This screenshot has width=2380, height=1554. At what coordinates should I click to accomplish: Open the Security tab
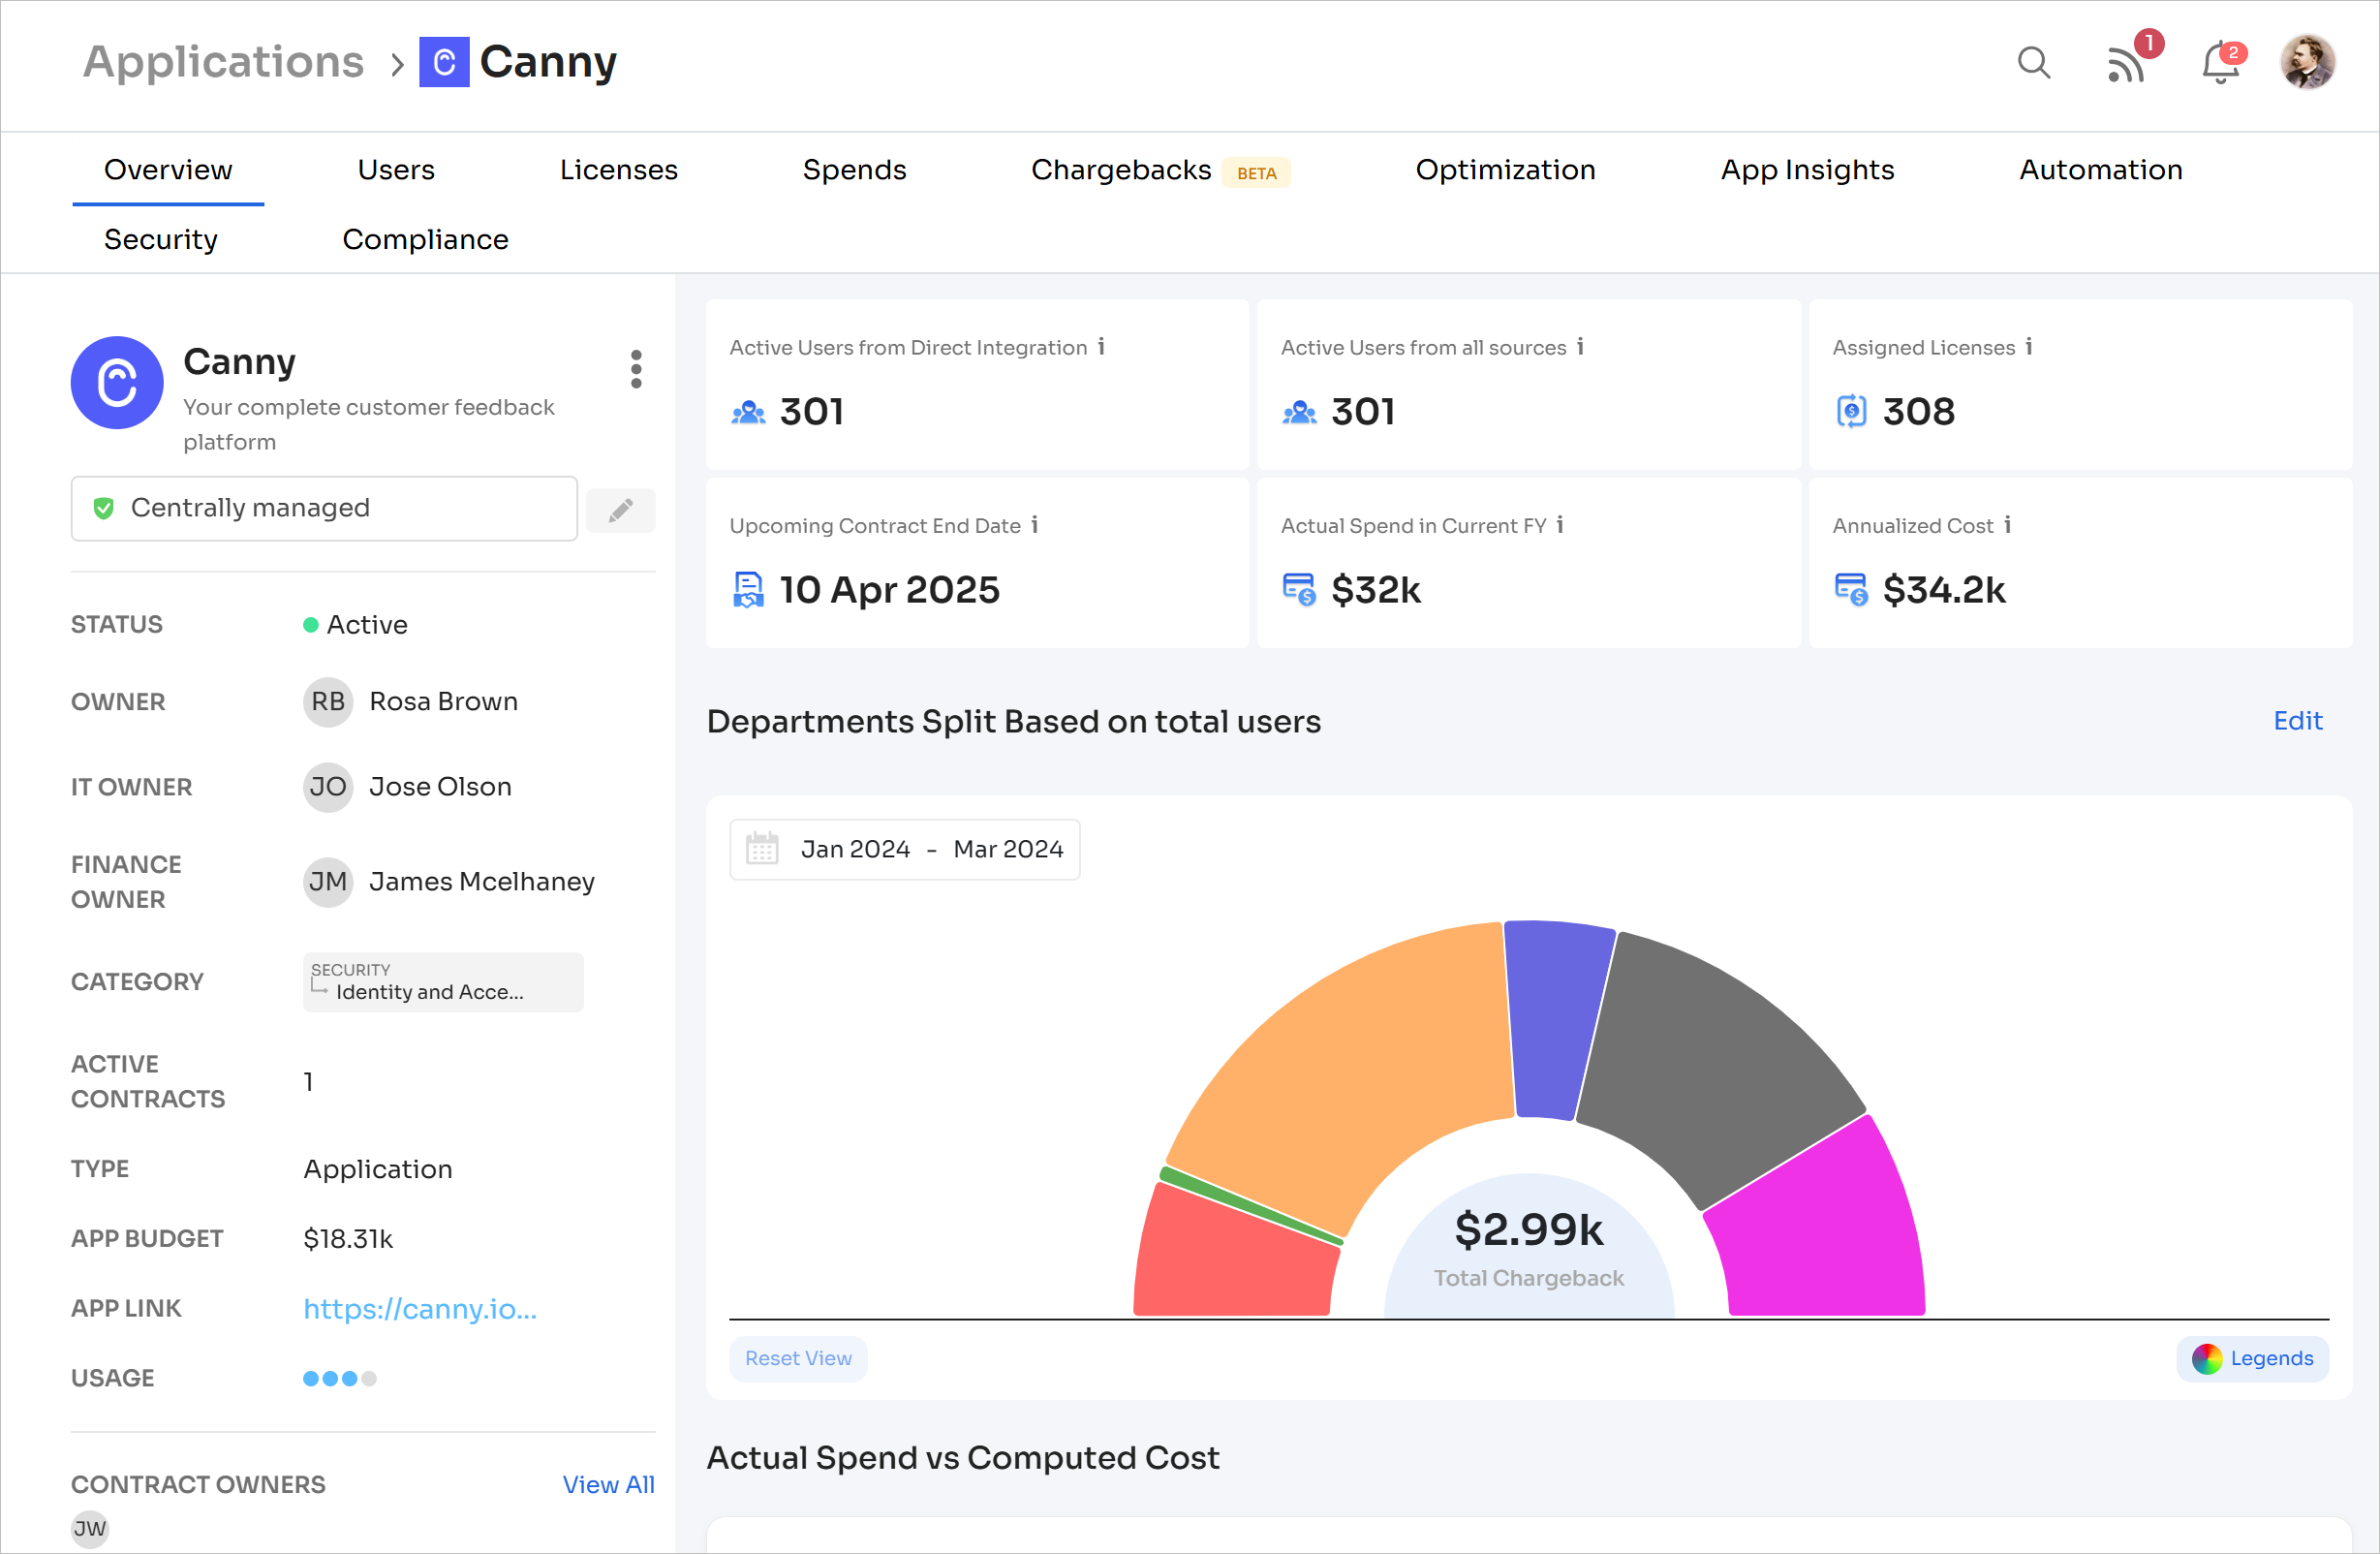[160, 239]
